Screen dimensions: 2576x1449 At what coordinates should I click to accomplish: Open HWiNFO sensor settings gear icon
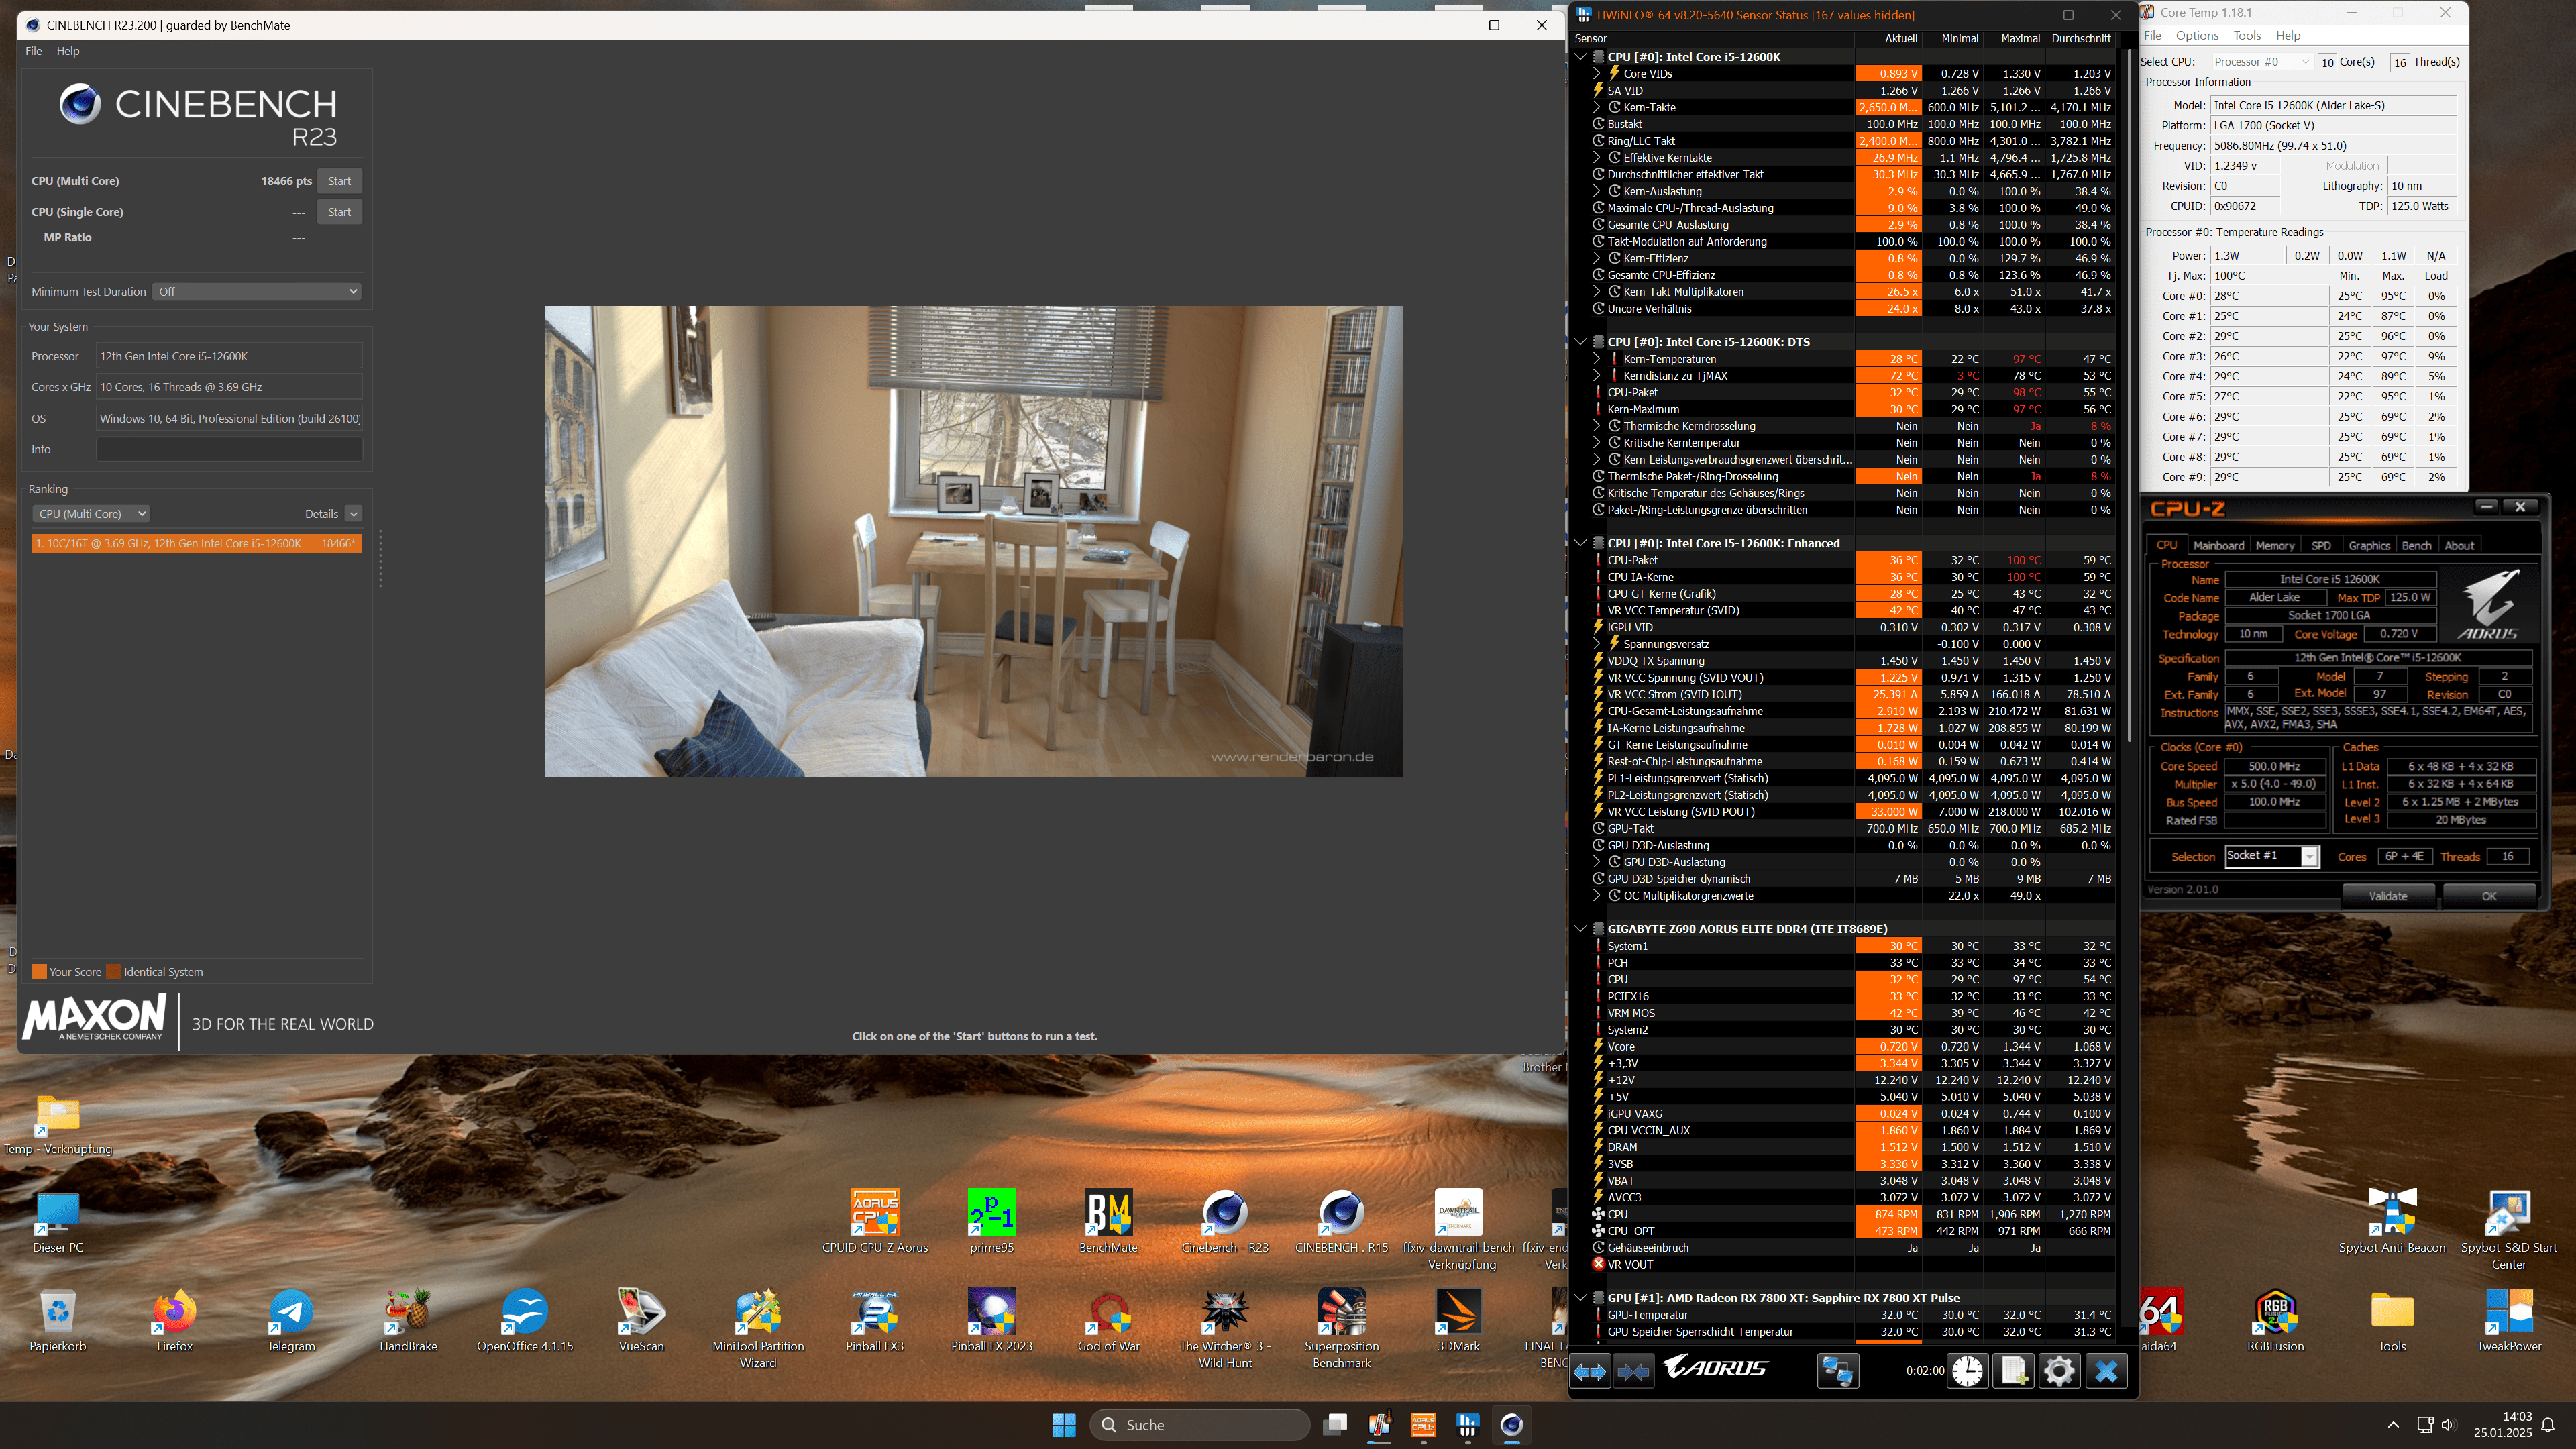pos(2059,1371)
